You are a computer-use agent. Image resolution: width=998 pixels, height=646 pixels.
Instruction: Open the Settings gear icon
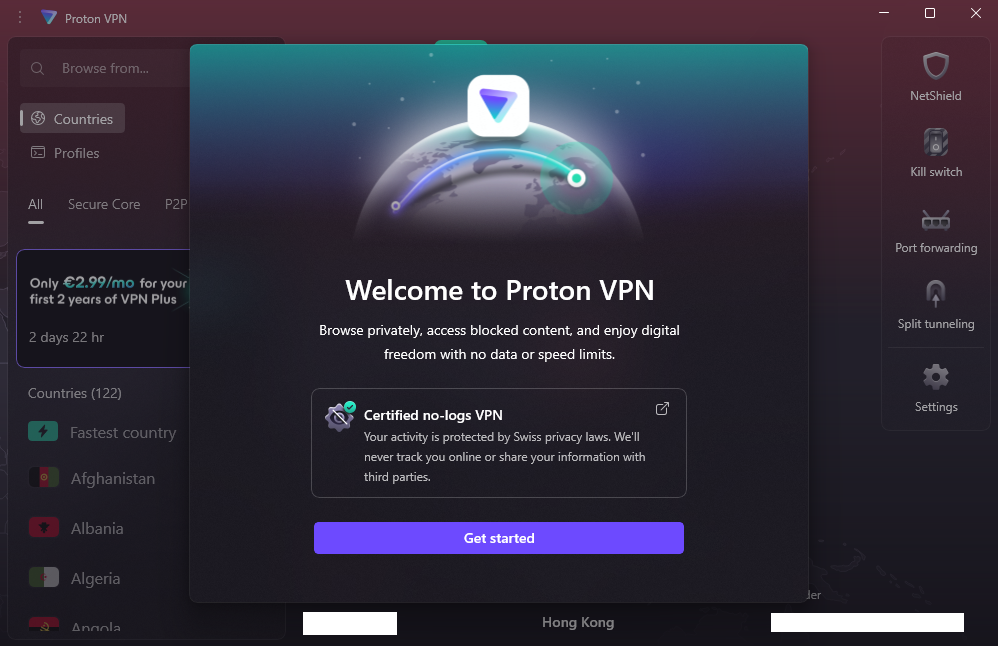point(936,377)
